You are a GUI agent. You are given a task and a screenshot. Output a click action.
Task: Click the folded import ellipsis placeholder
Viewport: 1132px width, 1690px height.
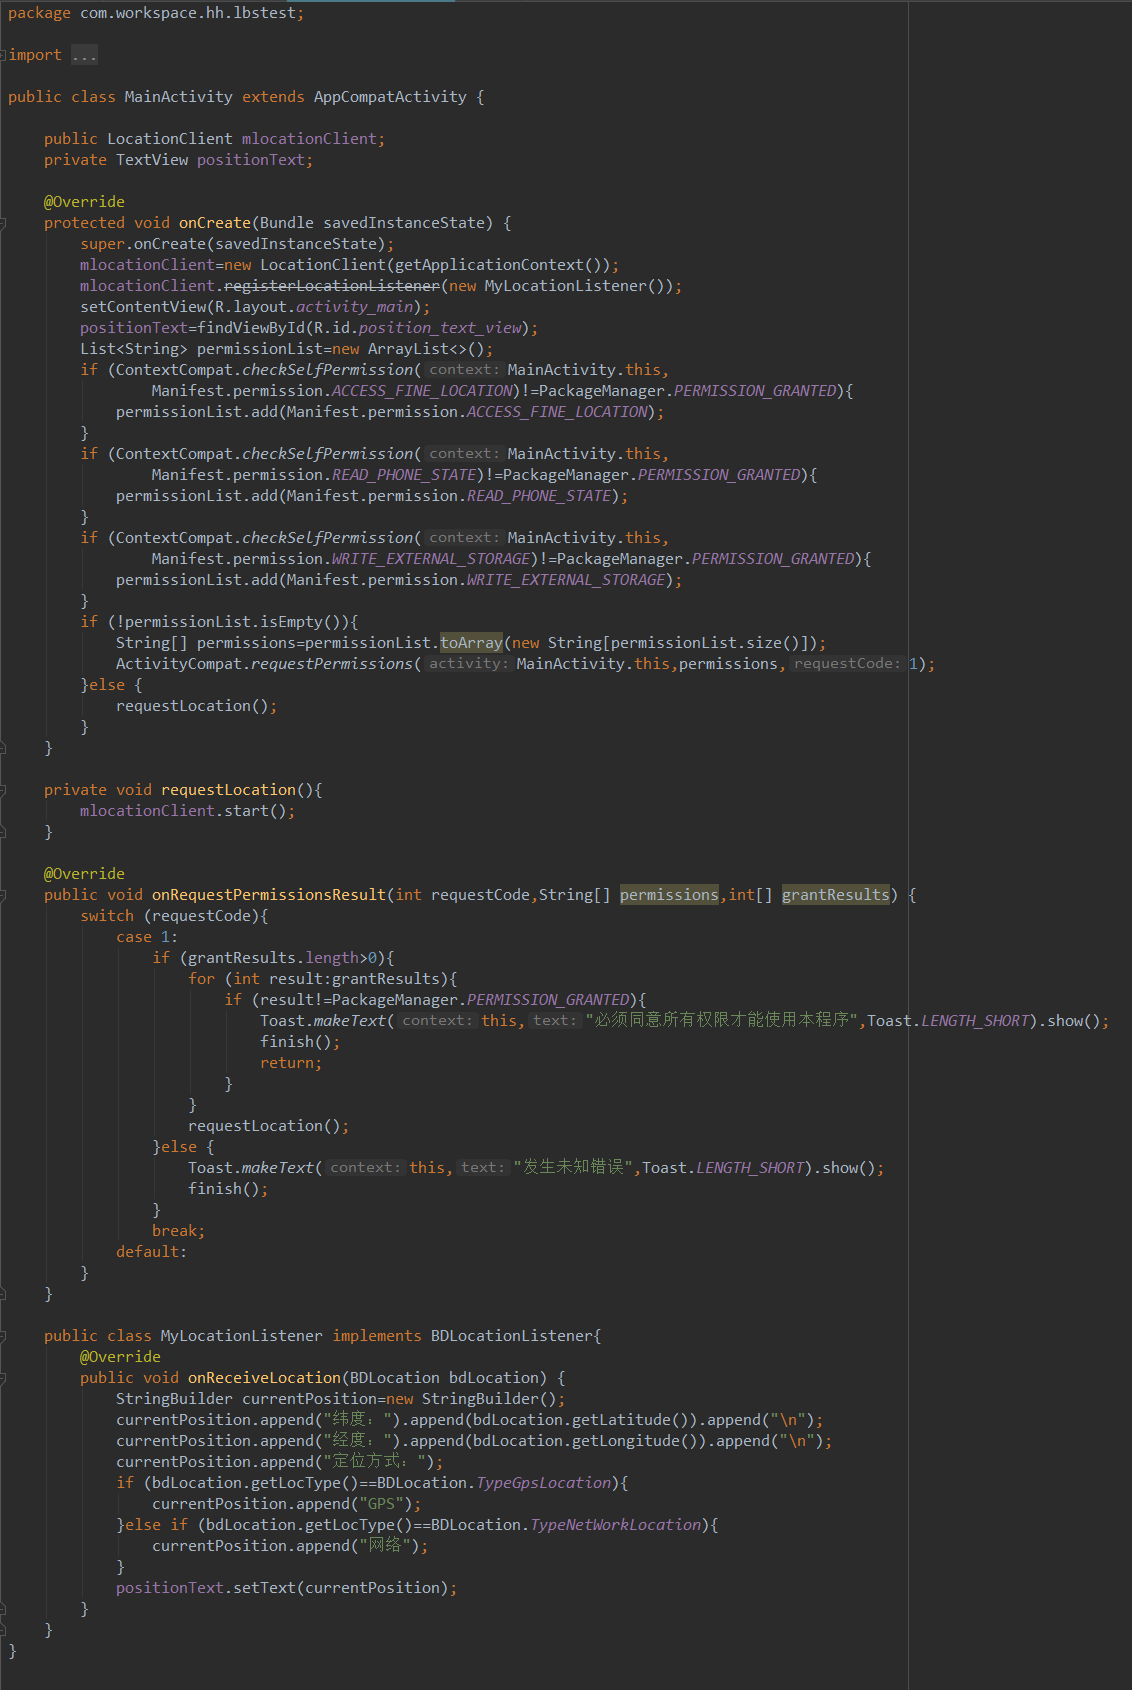click(x=84, y=55)
